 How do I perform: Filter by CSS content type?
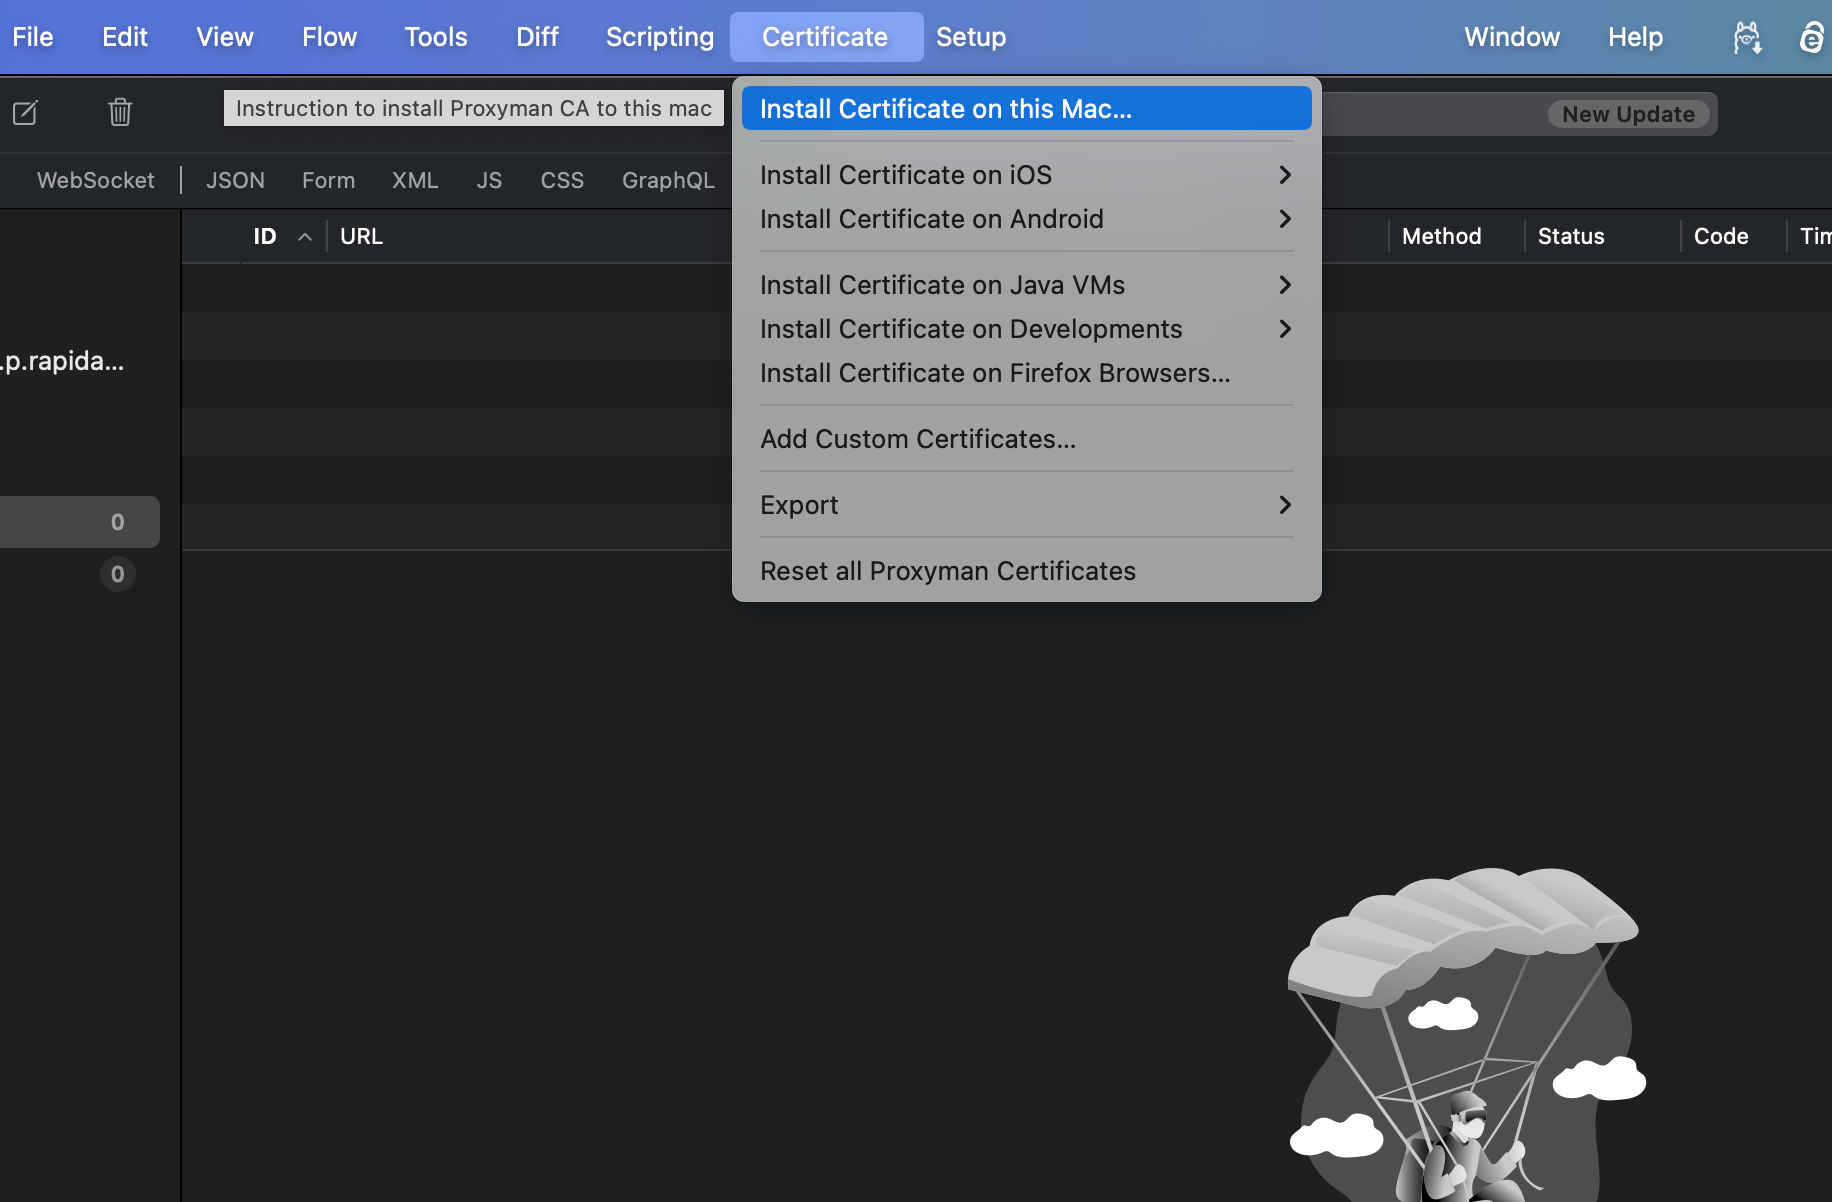click(x=562, y=180)
